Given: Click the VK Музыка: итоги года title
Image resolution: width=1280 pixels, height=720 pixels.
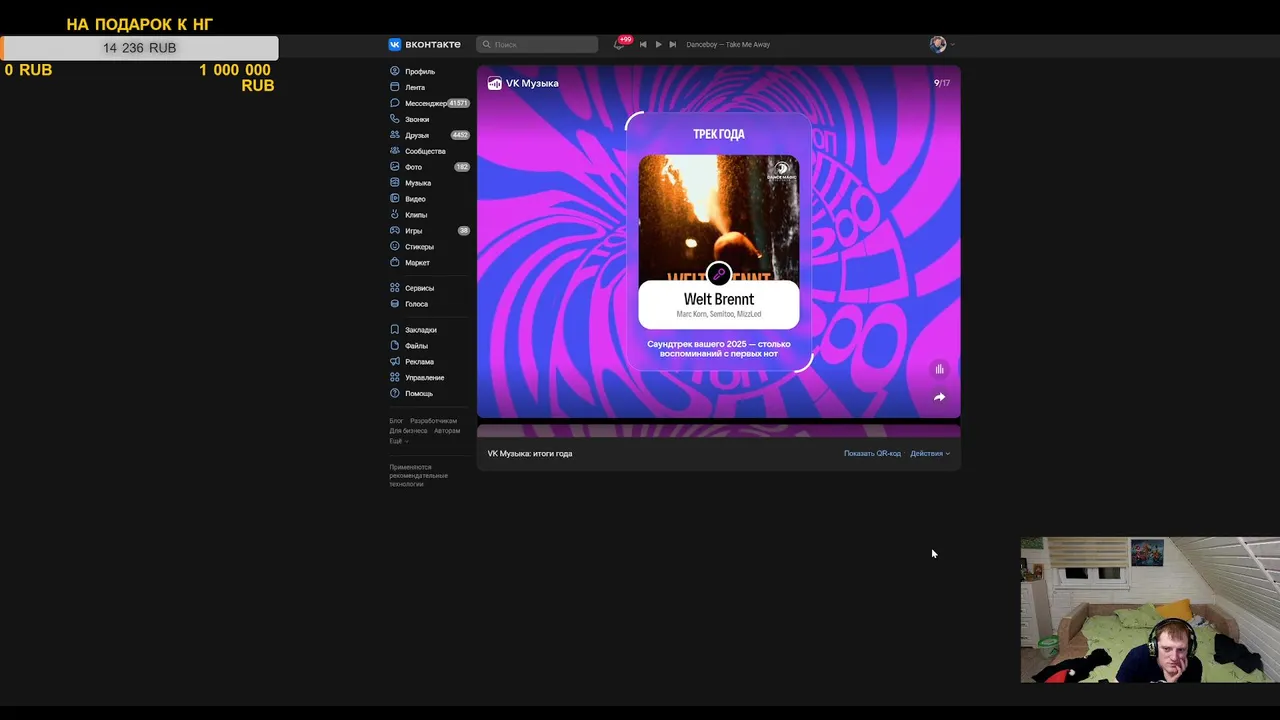Looking at the screenshot, I should pyautogui.click(x=530, y=453).
